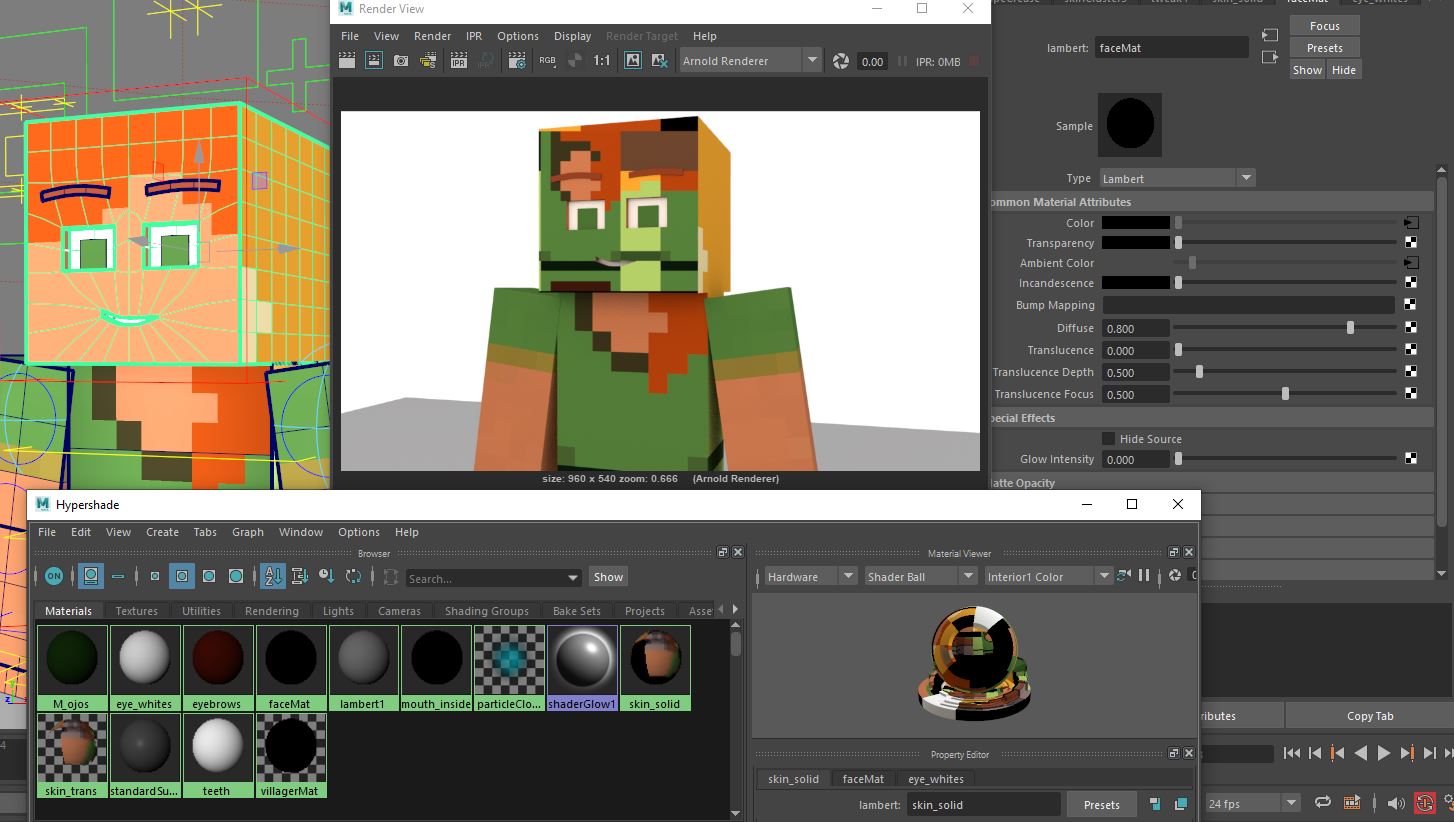Select the shaderGlow1 material swatch
1454x822 pixels.
point(582,668)
